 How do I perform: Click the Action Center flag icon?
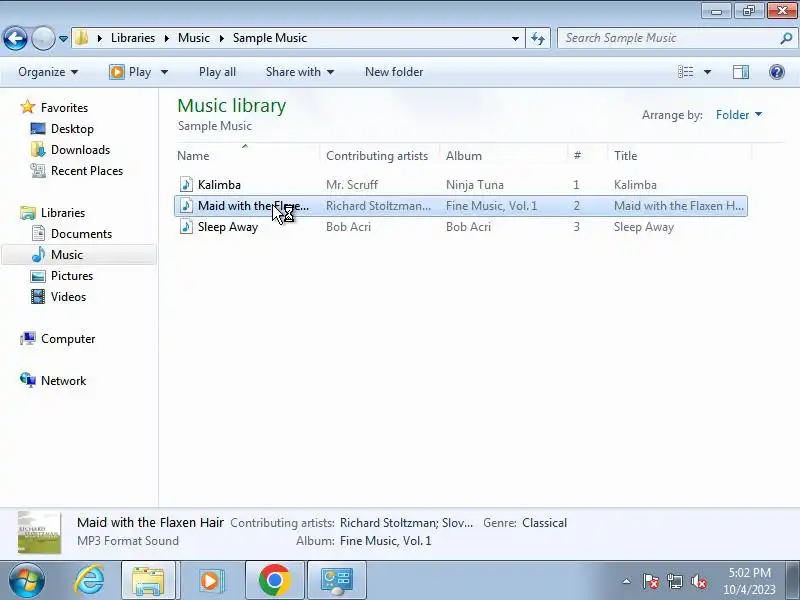click(x=651, y=581)
